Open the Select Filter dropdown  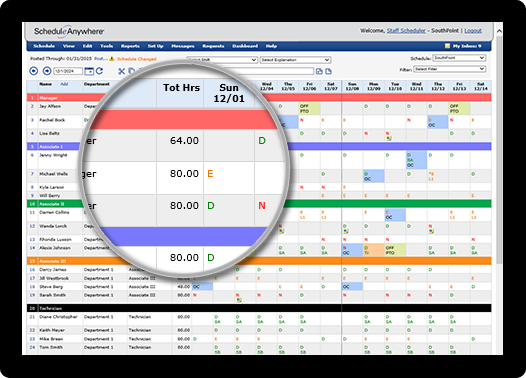pos(450,69)
